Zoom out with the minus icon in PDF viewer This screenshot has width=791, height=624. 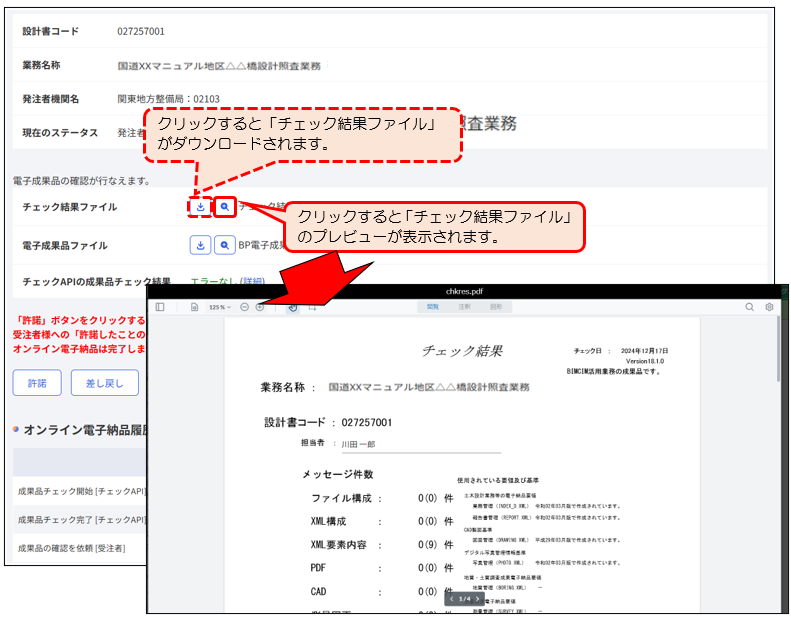(x=244, y=307)
